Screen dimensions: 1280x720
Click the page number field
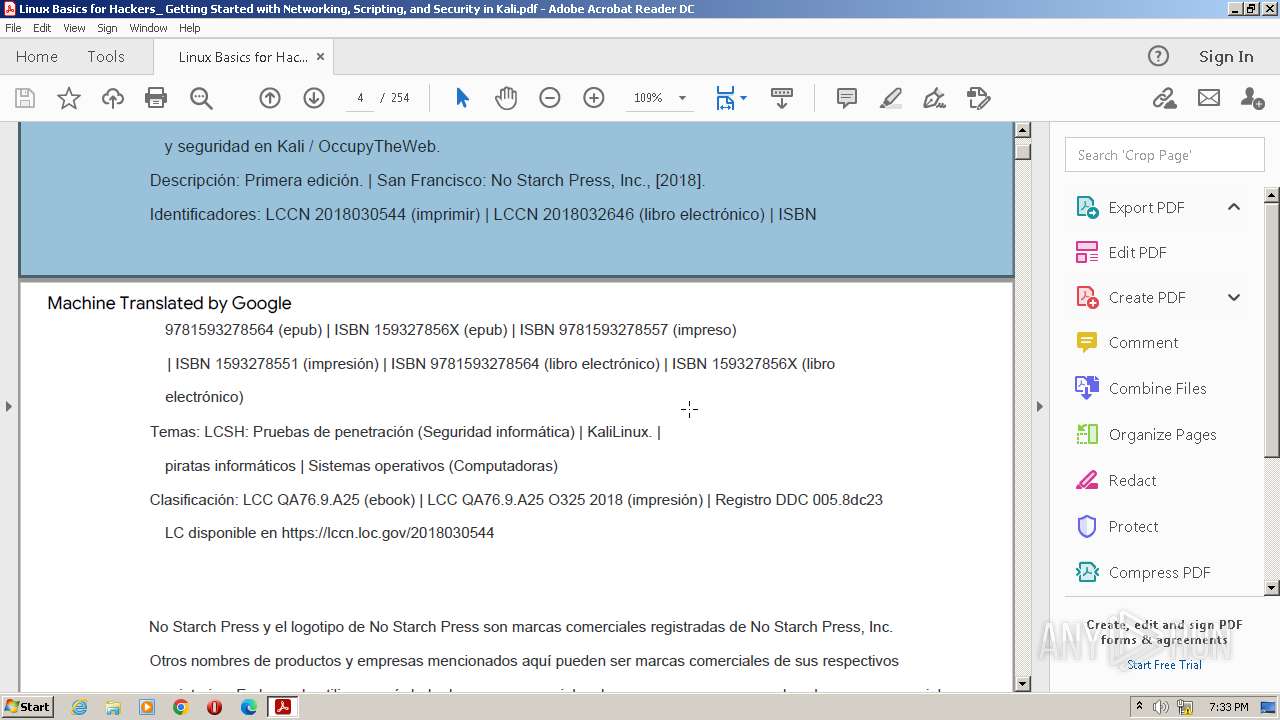tap(360, 98)
